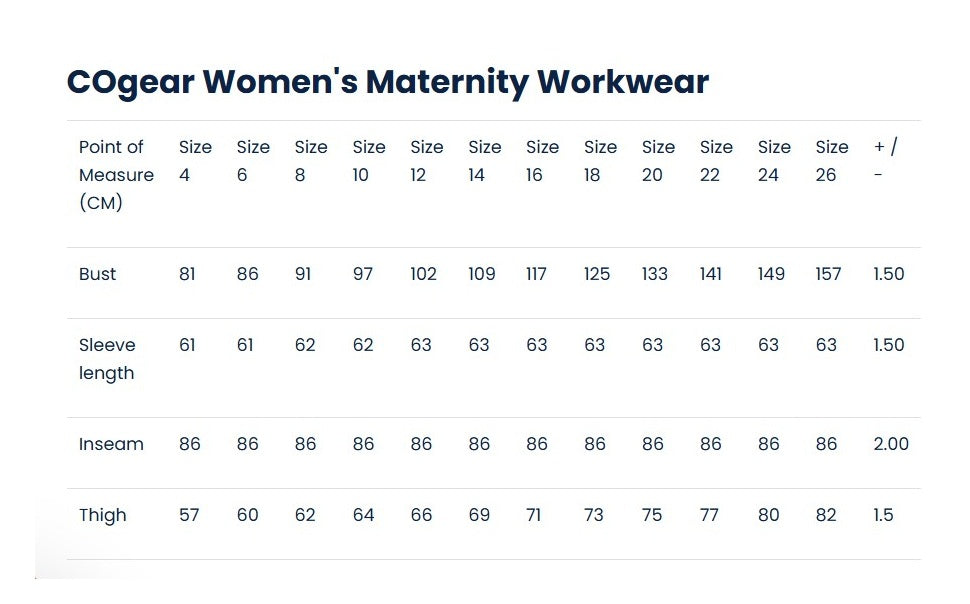The width and height of the screenshot is (970, 604).
Task: Click the Point of Measure (CM) header
Action: tap(116, 175)
